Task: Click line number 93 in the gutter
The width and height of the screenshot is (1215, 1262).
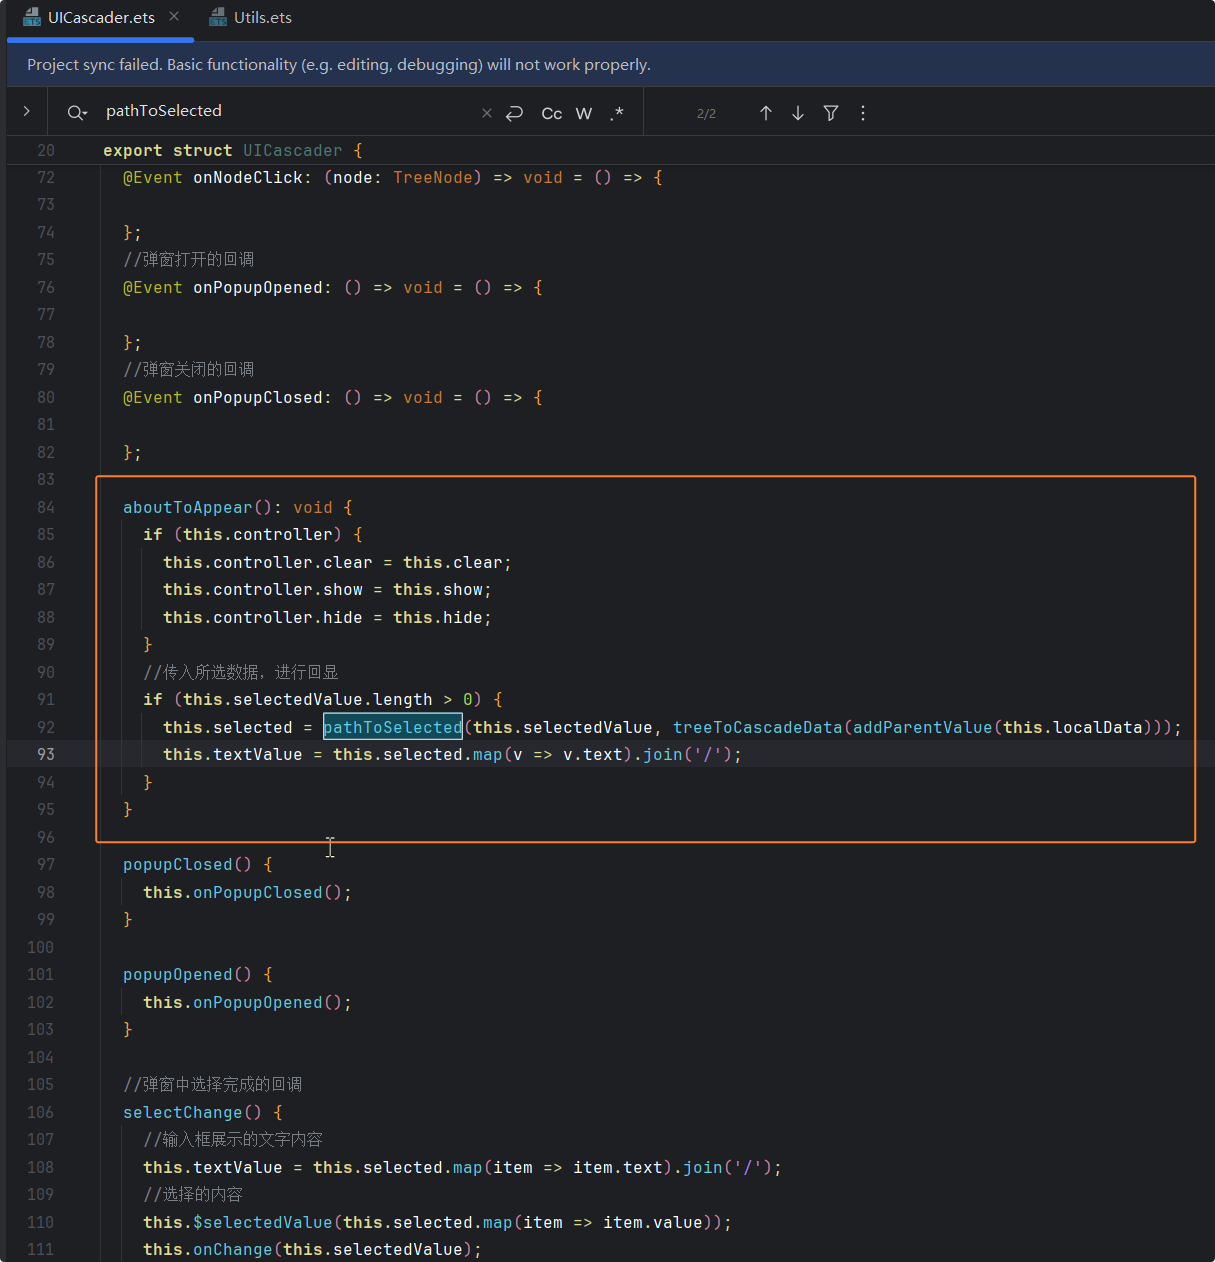Action: point(46,754)
